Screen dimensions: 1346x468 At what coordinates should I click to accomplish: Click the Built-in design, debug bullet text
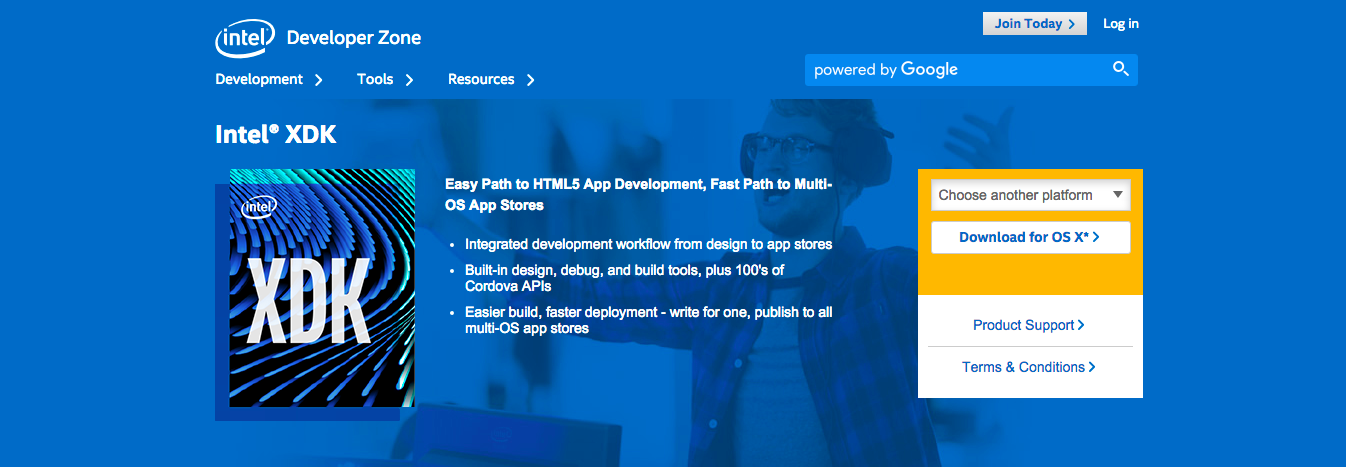click(x=625, y=278)
